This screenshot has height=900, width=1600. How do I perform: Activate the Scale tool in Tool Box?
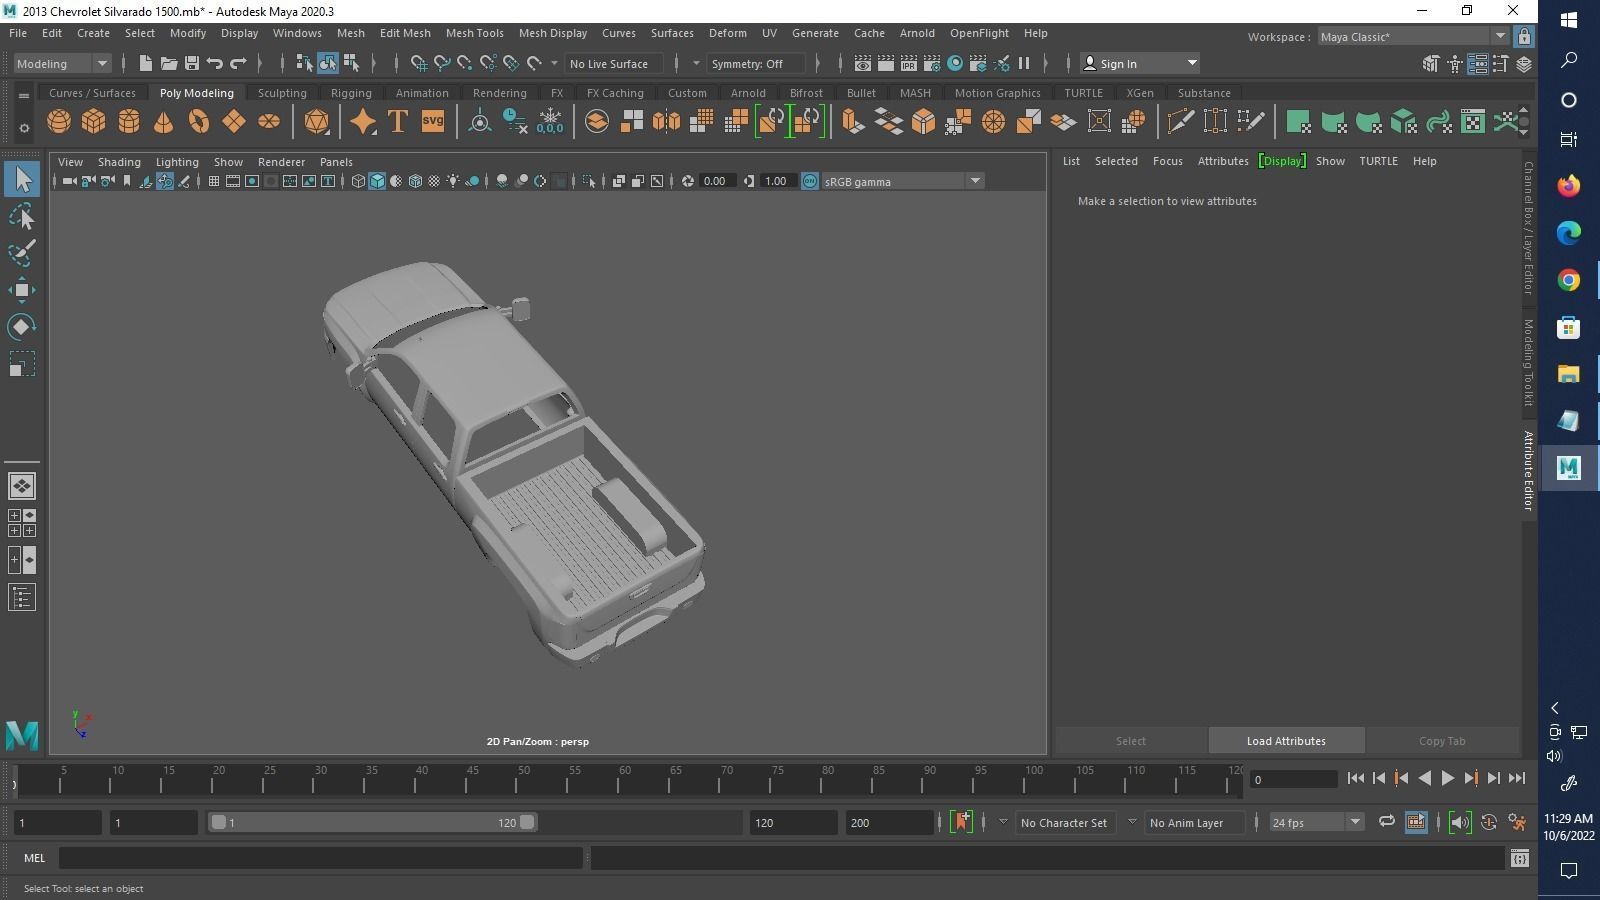click(22, 364)
